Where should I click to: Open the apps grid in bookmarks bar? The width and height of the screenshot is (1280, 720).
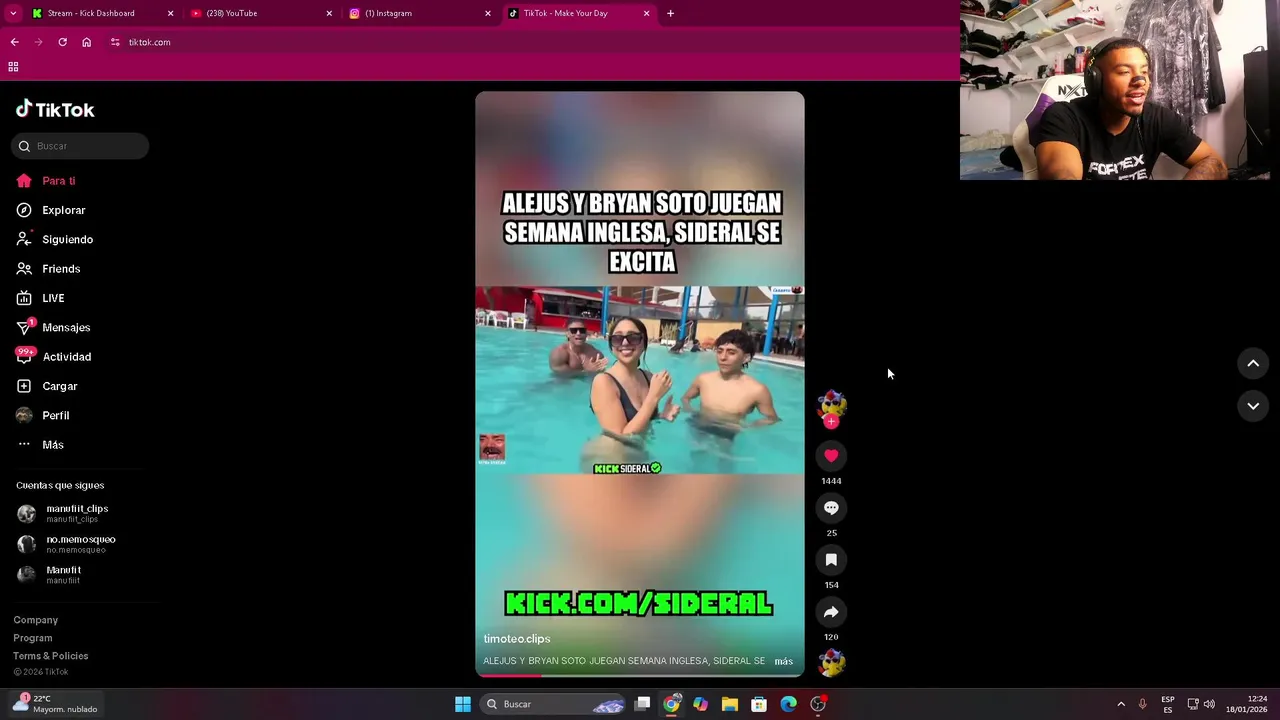(13, 67)
